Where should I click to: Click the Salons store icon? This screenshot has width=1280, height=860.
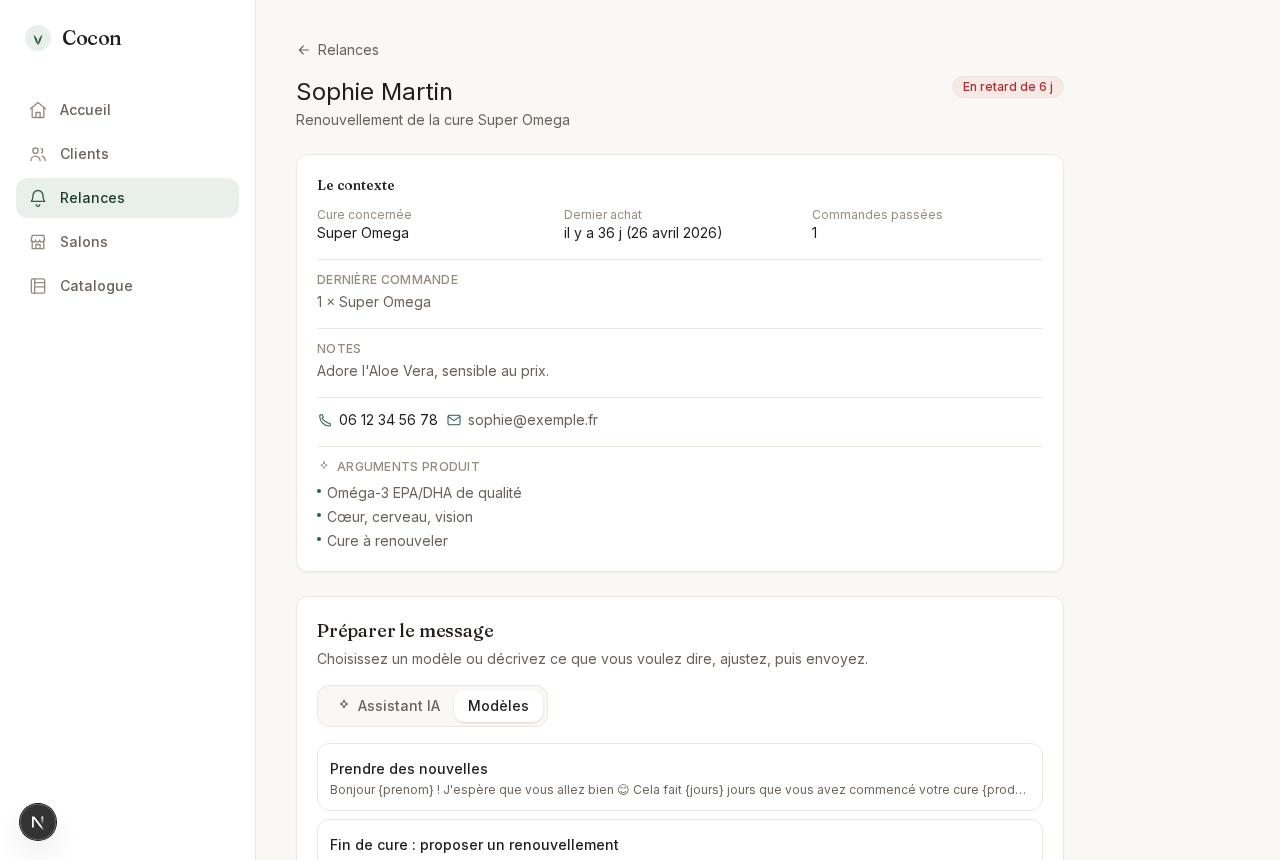(x=38, y=242)
